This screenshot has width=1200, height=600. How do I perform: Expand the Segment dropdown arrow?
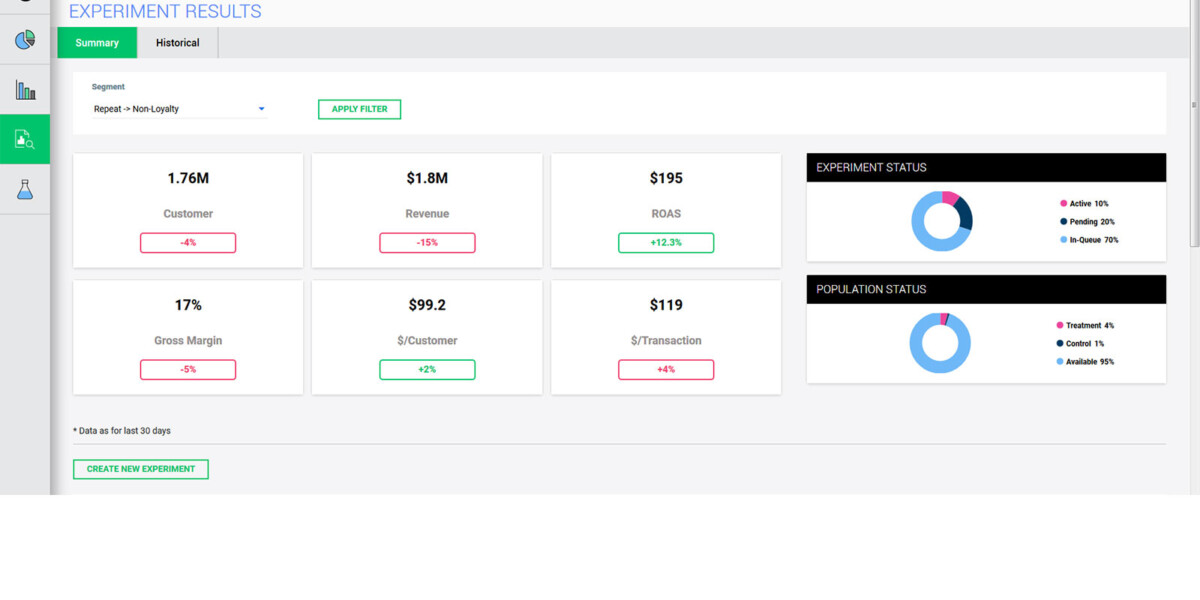pos(261,109)
